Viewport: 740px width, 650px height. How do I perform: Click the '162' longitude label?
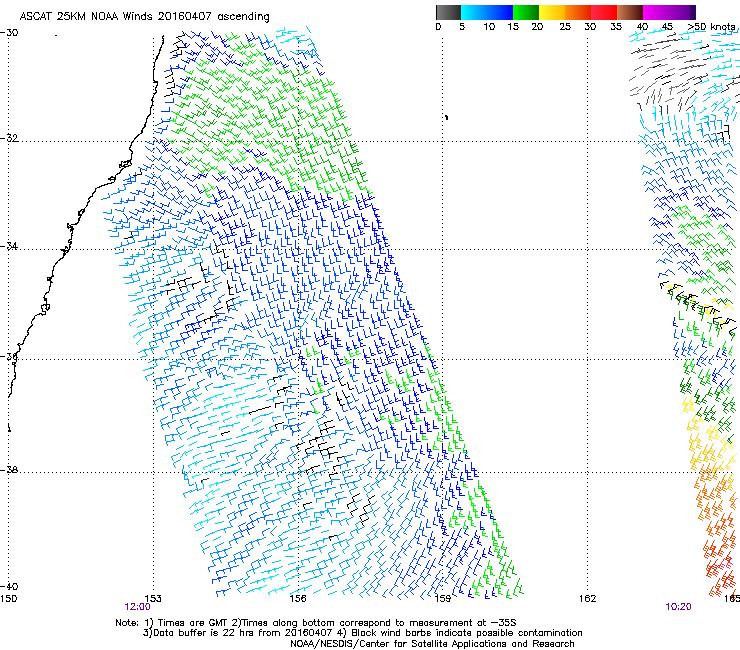tap(587, 599)
